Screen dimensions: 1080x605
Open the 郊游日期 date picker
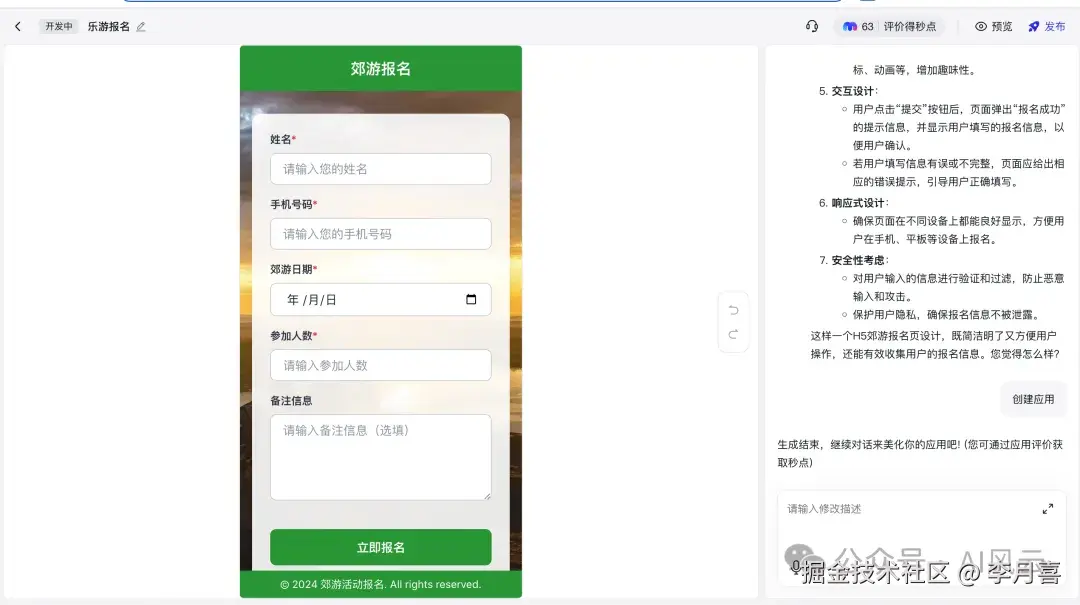[380, 299]
